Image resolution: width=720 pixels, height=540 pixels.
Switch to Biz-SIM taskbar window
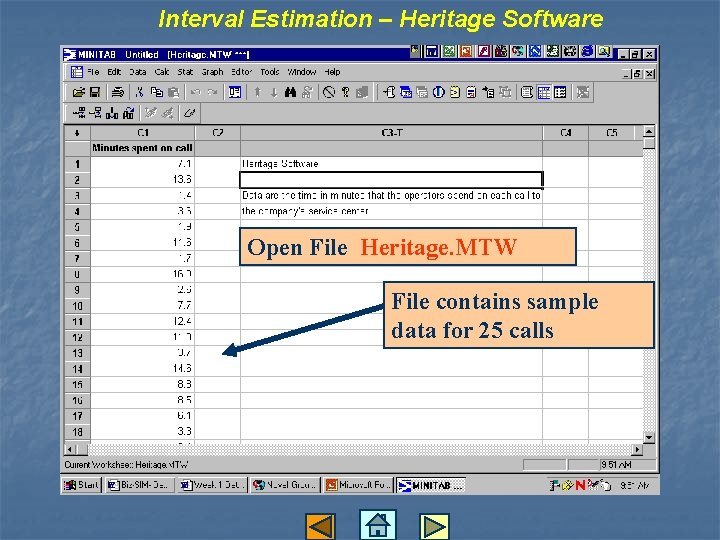140,485
